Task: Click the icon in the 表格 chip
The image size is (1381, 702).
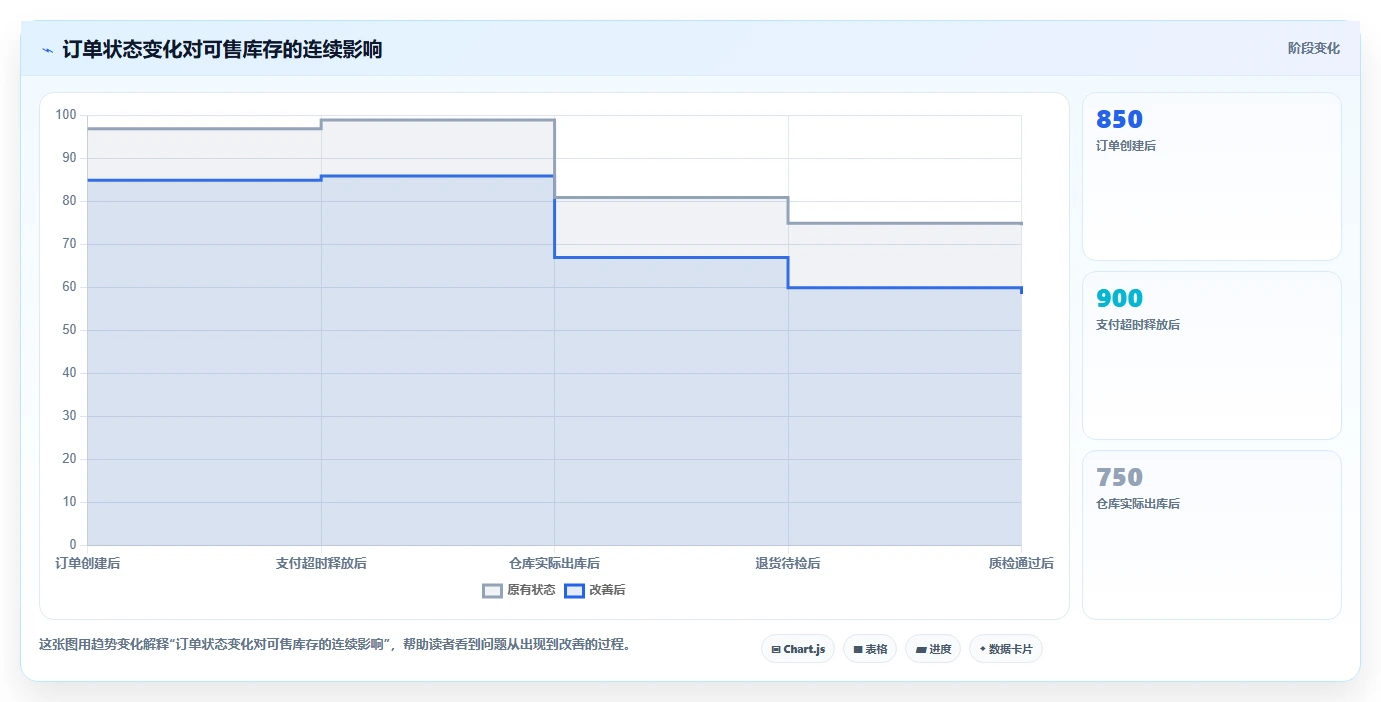Action: [x=858, y=650]
